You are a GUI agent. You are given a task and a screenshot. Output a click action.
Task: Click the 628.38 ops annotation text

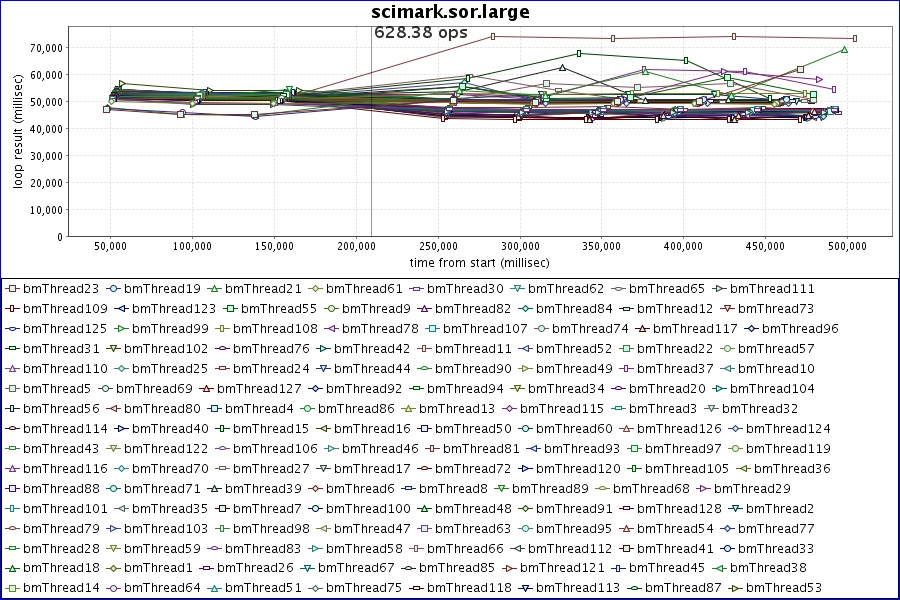click(420, 32)
